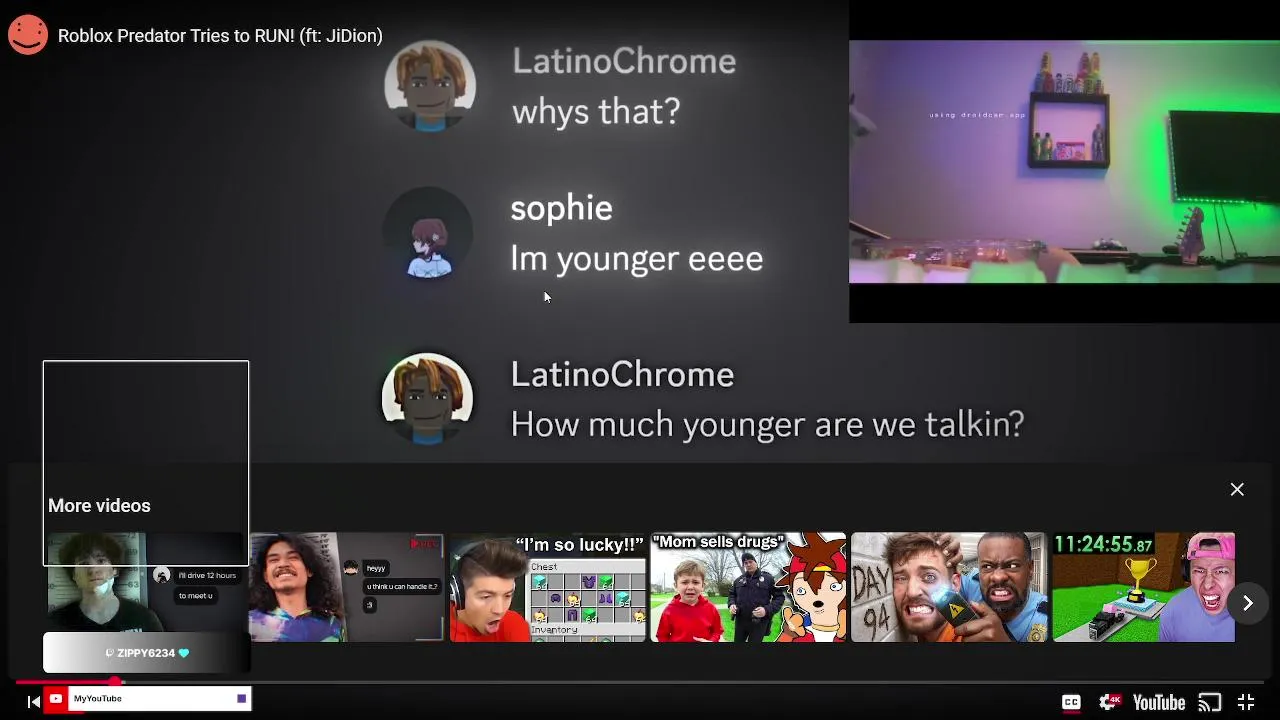Click the red progress scrubber handle
This screenshot has height=720, width=1280.
[x=115, y=682]
